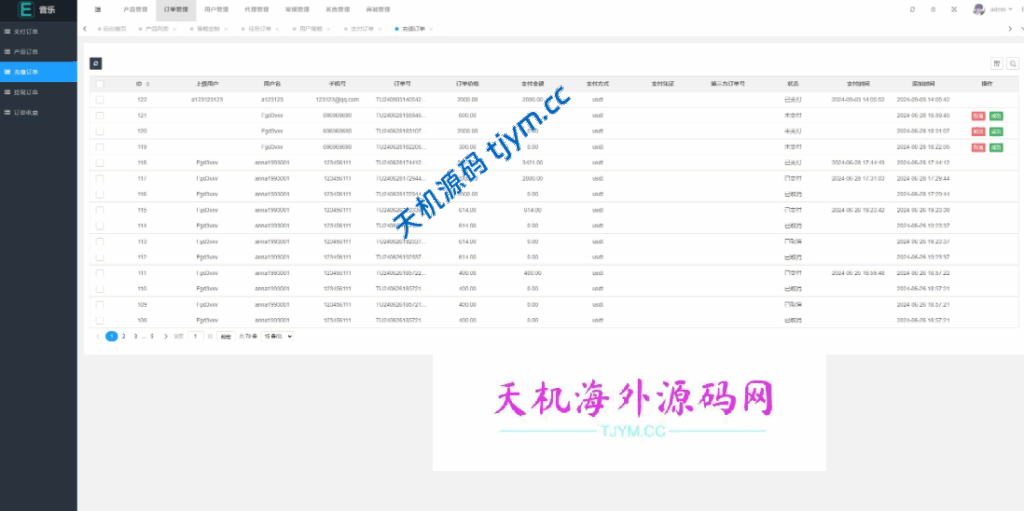This screenshot has width=1024, height=511.
Task: Open the rows-per-page dropdown in pagination
Action: (277, 337)
